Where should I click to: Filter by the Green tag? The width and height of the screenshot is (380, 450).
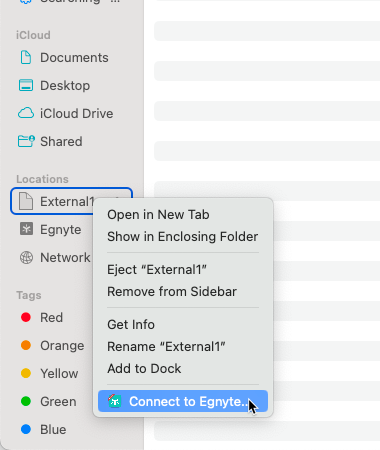pos(58,402)
